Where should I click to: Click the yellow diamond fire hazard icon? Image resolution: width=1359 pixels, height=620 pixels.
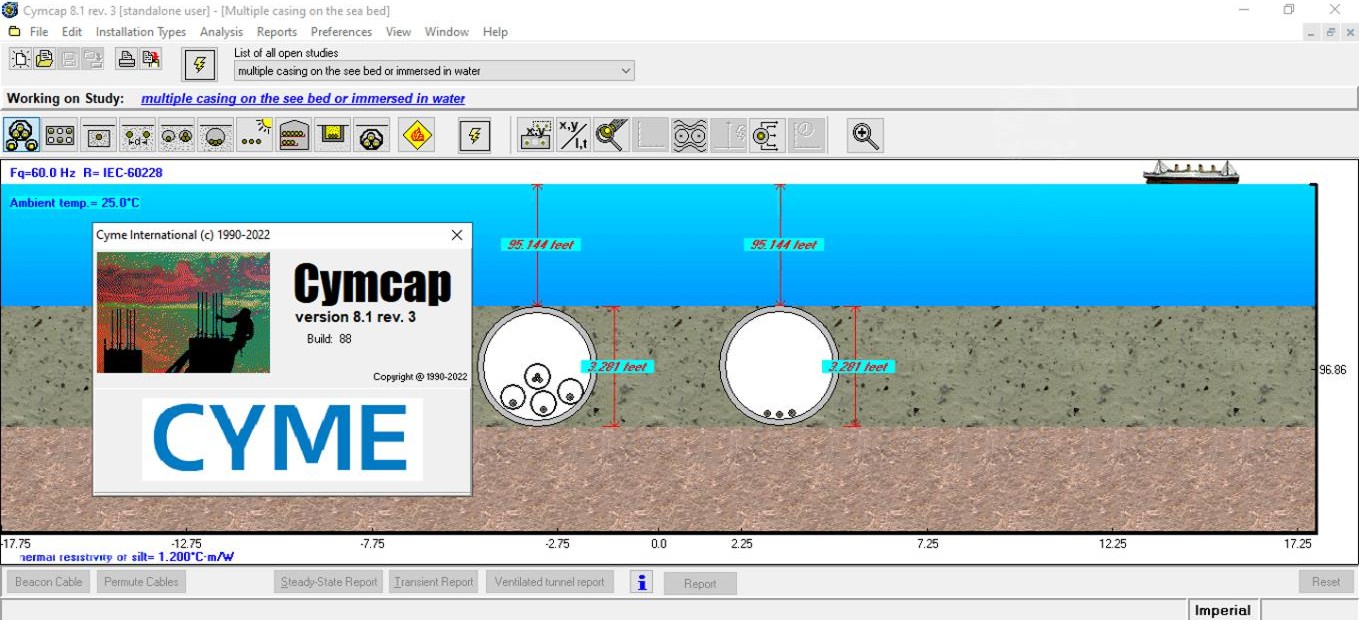pyautogui.click(x=416, y=135)
